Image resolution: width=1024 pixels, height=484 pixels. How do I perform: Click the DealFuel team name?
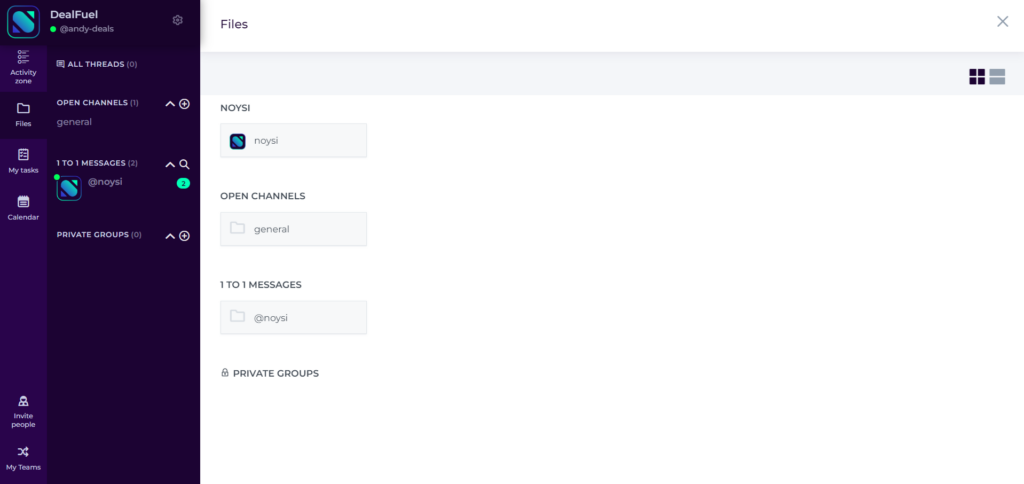pyautogui.click(x=74, y=14)
